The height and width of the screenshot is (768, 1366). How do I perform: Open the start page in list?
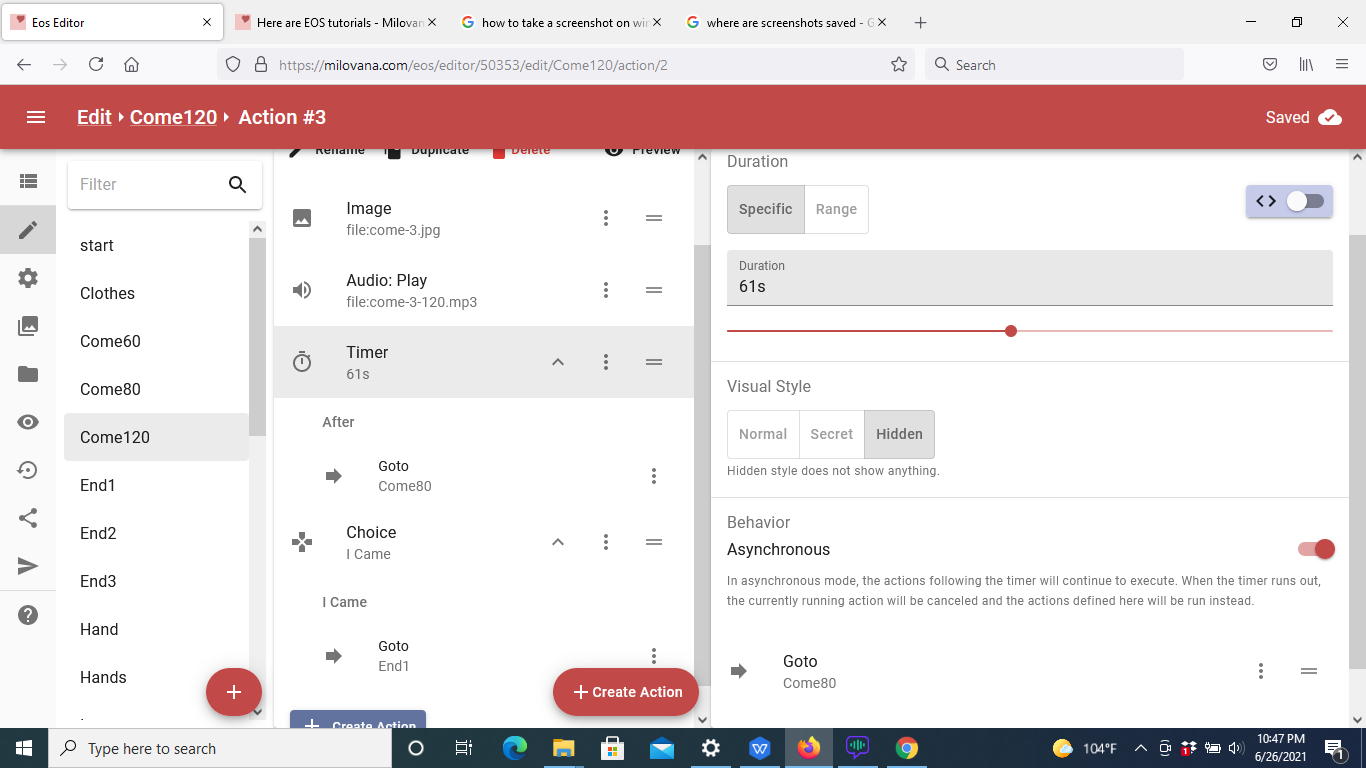pos(156,245)
